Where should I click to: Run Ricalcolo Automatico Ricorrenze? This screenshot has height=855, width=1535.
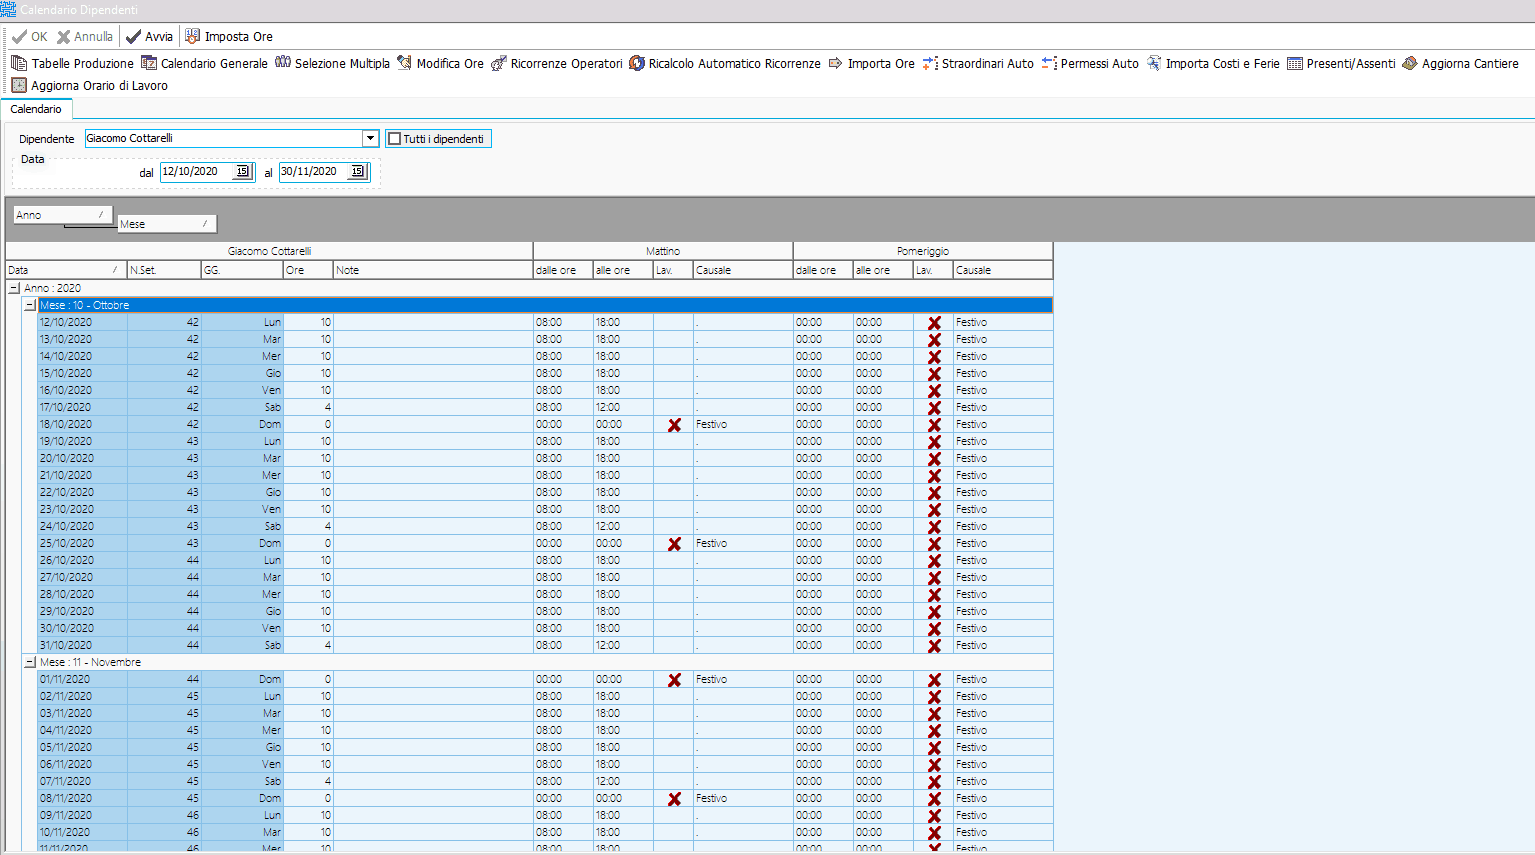[x=725, y=63]
